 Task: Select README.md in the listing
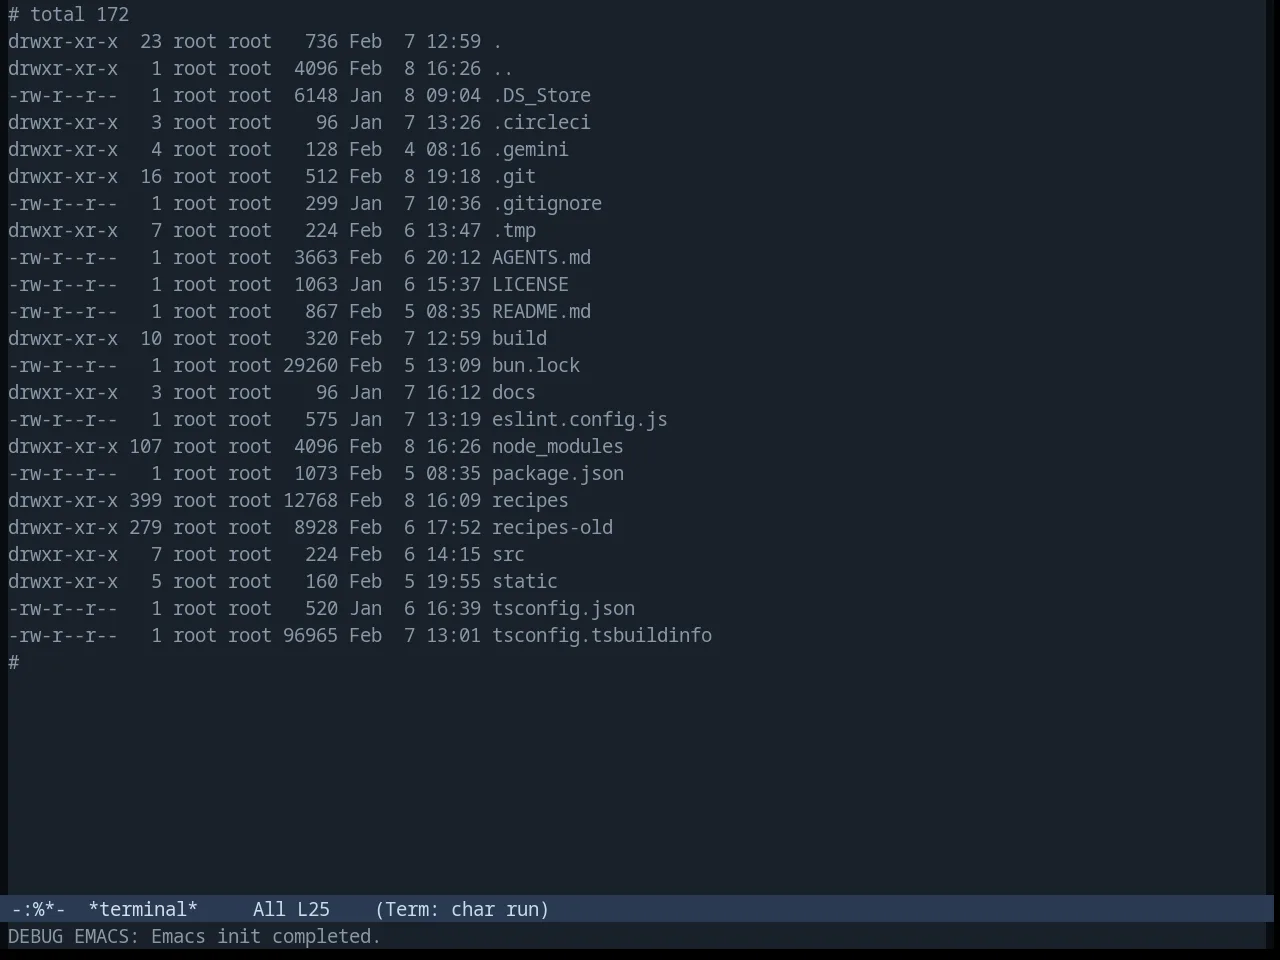click(541, 312)
